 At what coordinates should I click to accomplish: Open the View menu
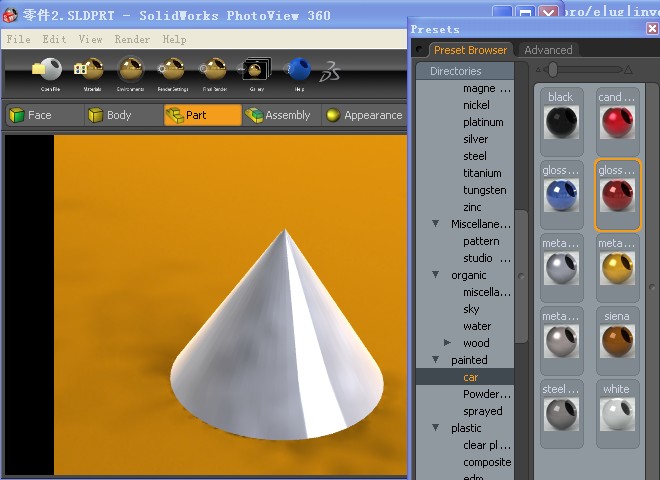click(x=90, y=39)
